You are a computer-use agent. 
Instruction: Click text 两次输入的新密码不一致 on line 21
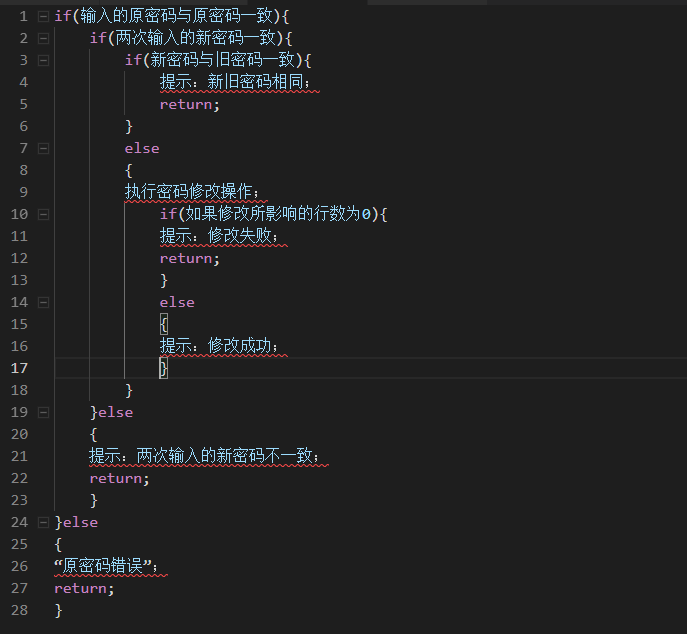click(224, 456)
